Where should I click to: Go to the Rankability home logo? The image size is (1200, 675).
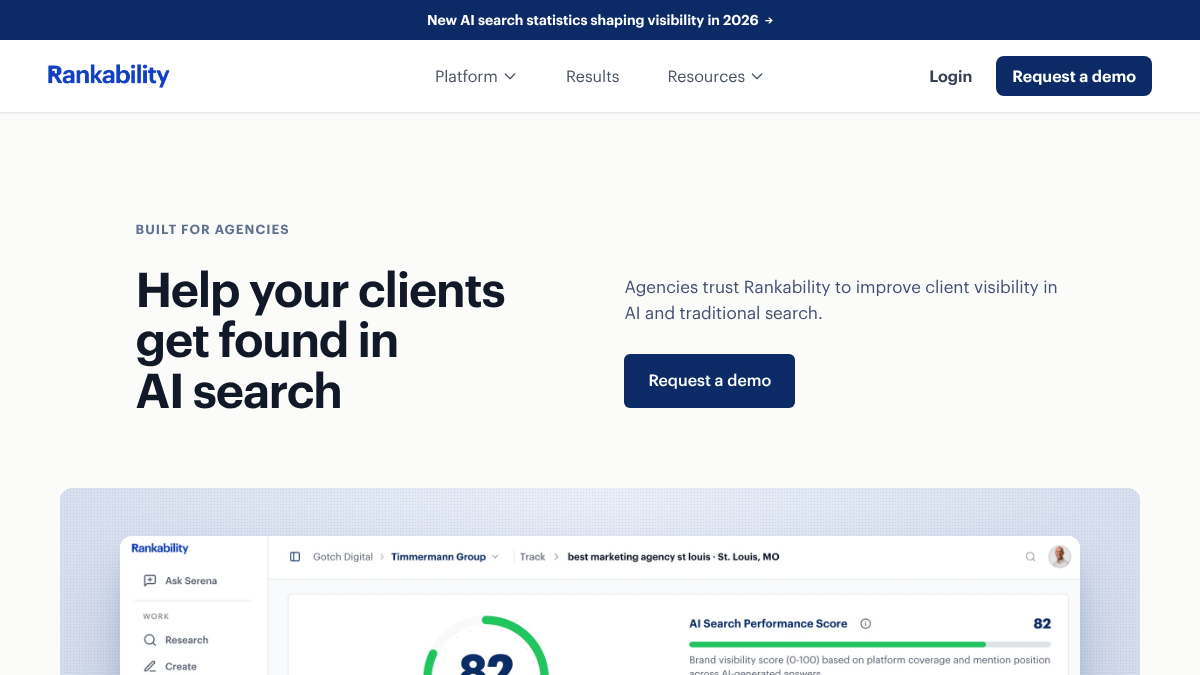tap(108, 75)
